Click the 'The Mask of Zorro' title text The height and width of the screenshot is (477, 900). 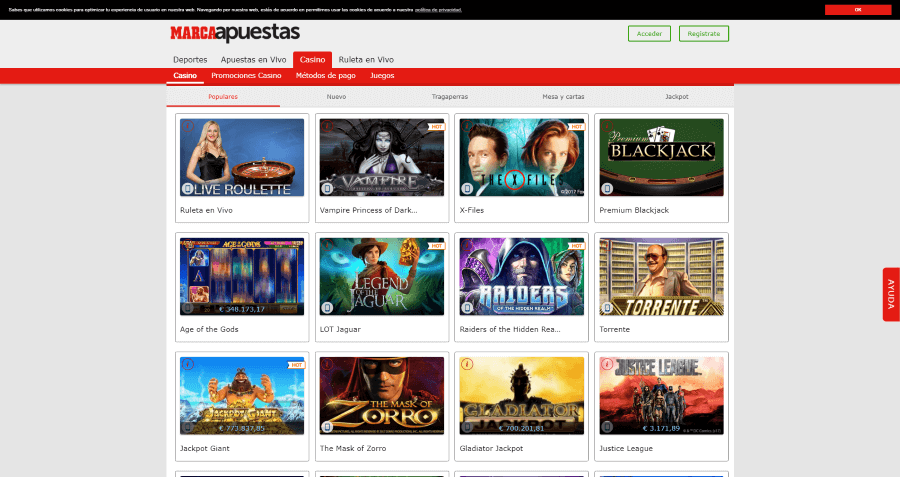point(353,448)
